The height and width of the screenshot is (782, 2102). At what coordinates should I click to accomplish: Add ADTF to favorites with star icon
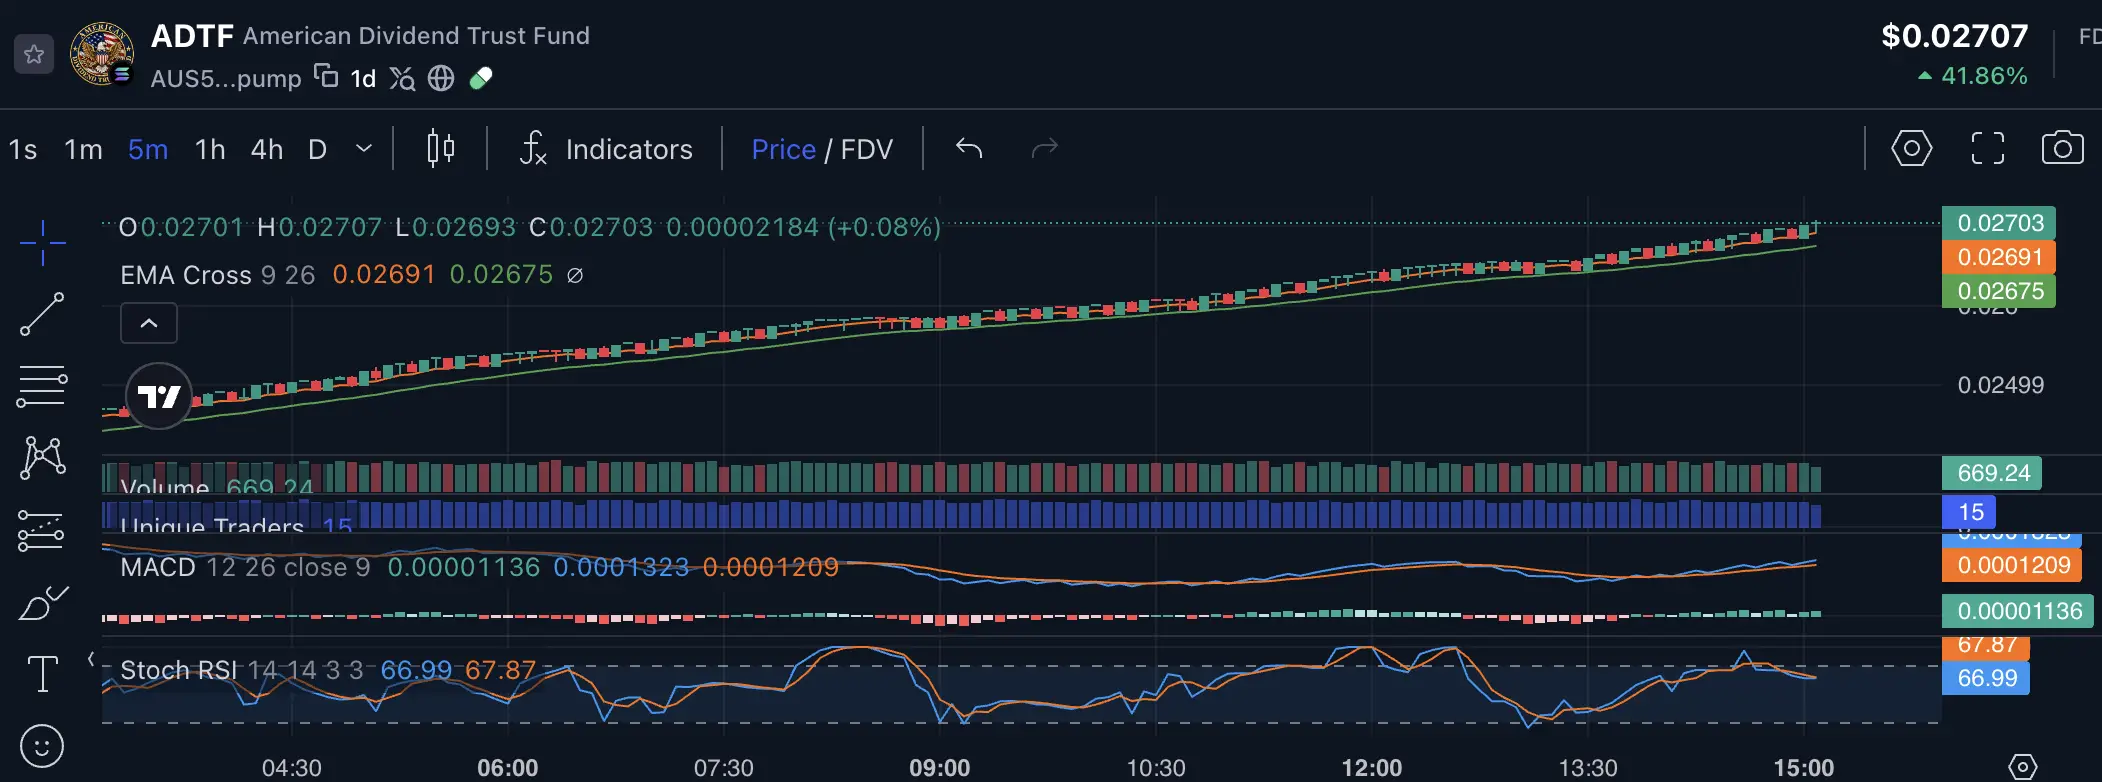coord(34,54)
